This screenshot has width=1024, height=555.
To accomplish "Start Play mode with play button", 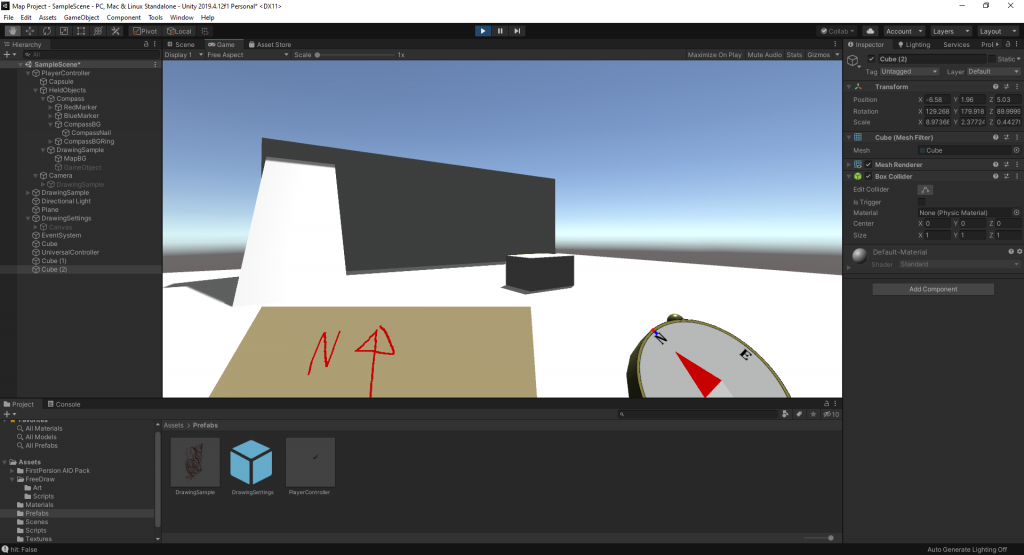I will tap(483, 31).
